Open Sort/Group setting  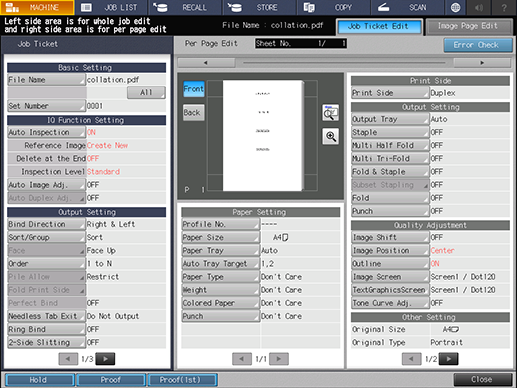click(46, 237)
